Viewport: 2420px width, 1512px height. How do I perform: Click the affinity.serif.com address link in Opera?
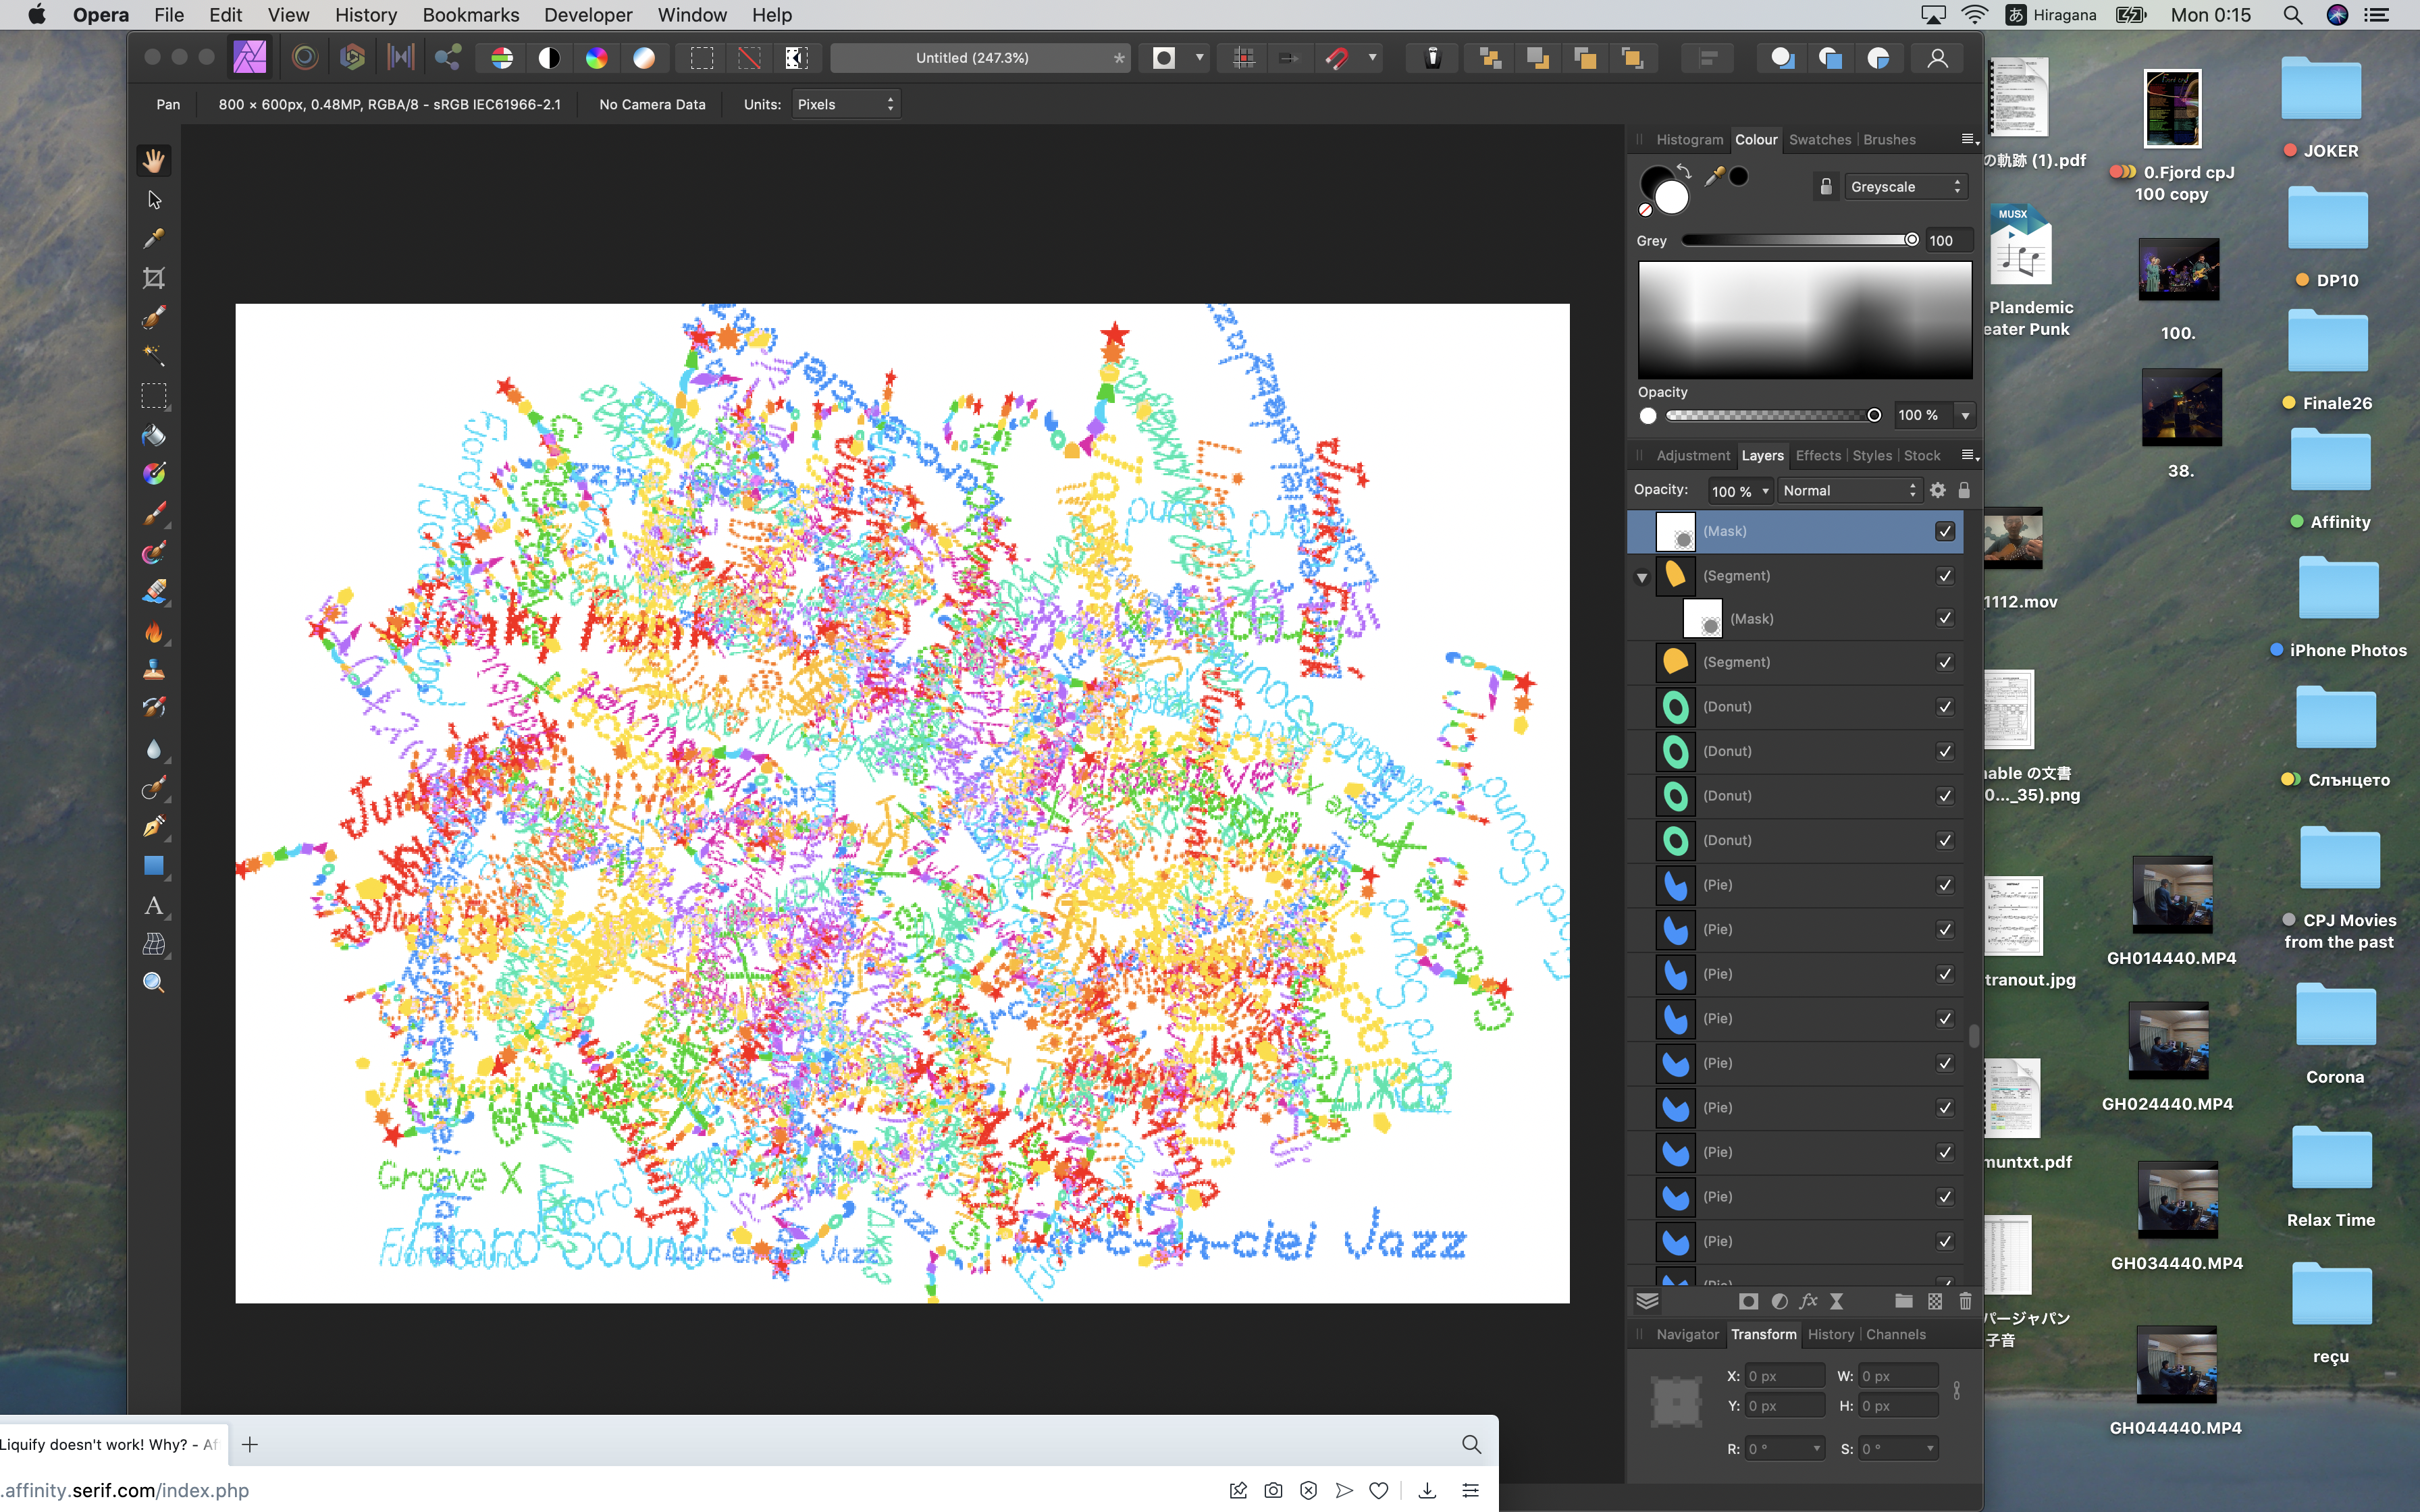click(125, 1490)
